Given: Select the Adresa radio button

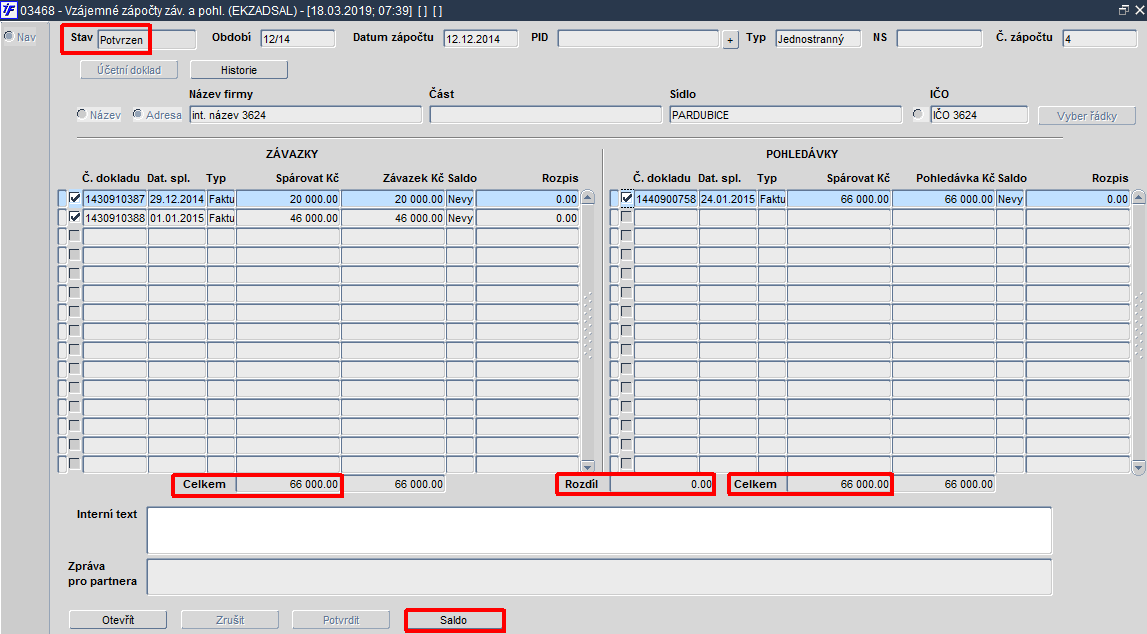Looking at the screenshot, I should 137,115.
